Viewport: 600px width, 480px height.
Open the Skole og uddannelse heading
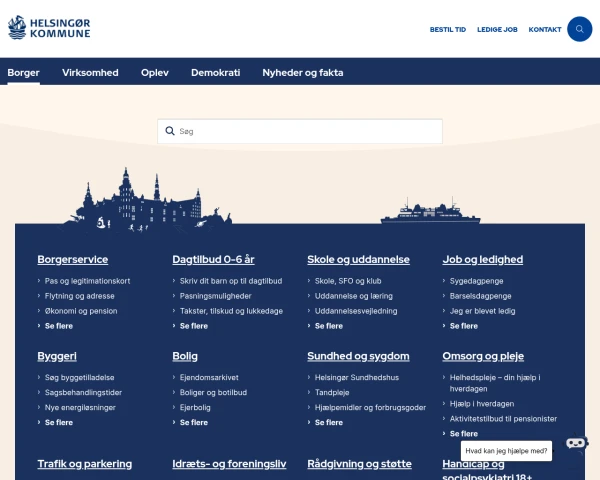(358, 260)
